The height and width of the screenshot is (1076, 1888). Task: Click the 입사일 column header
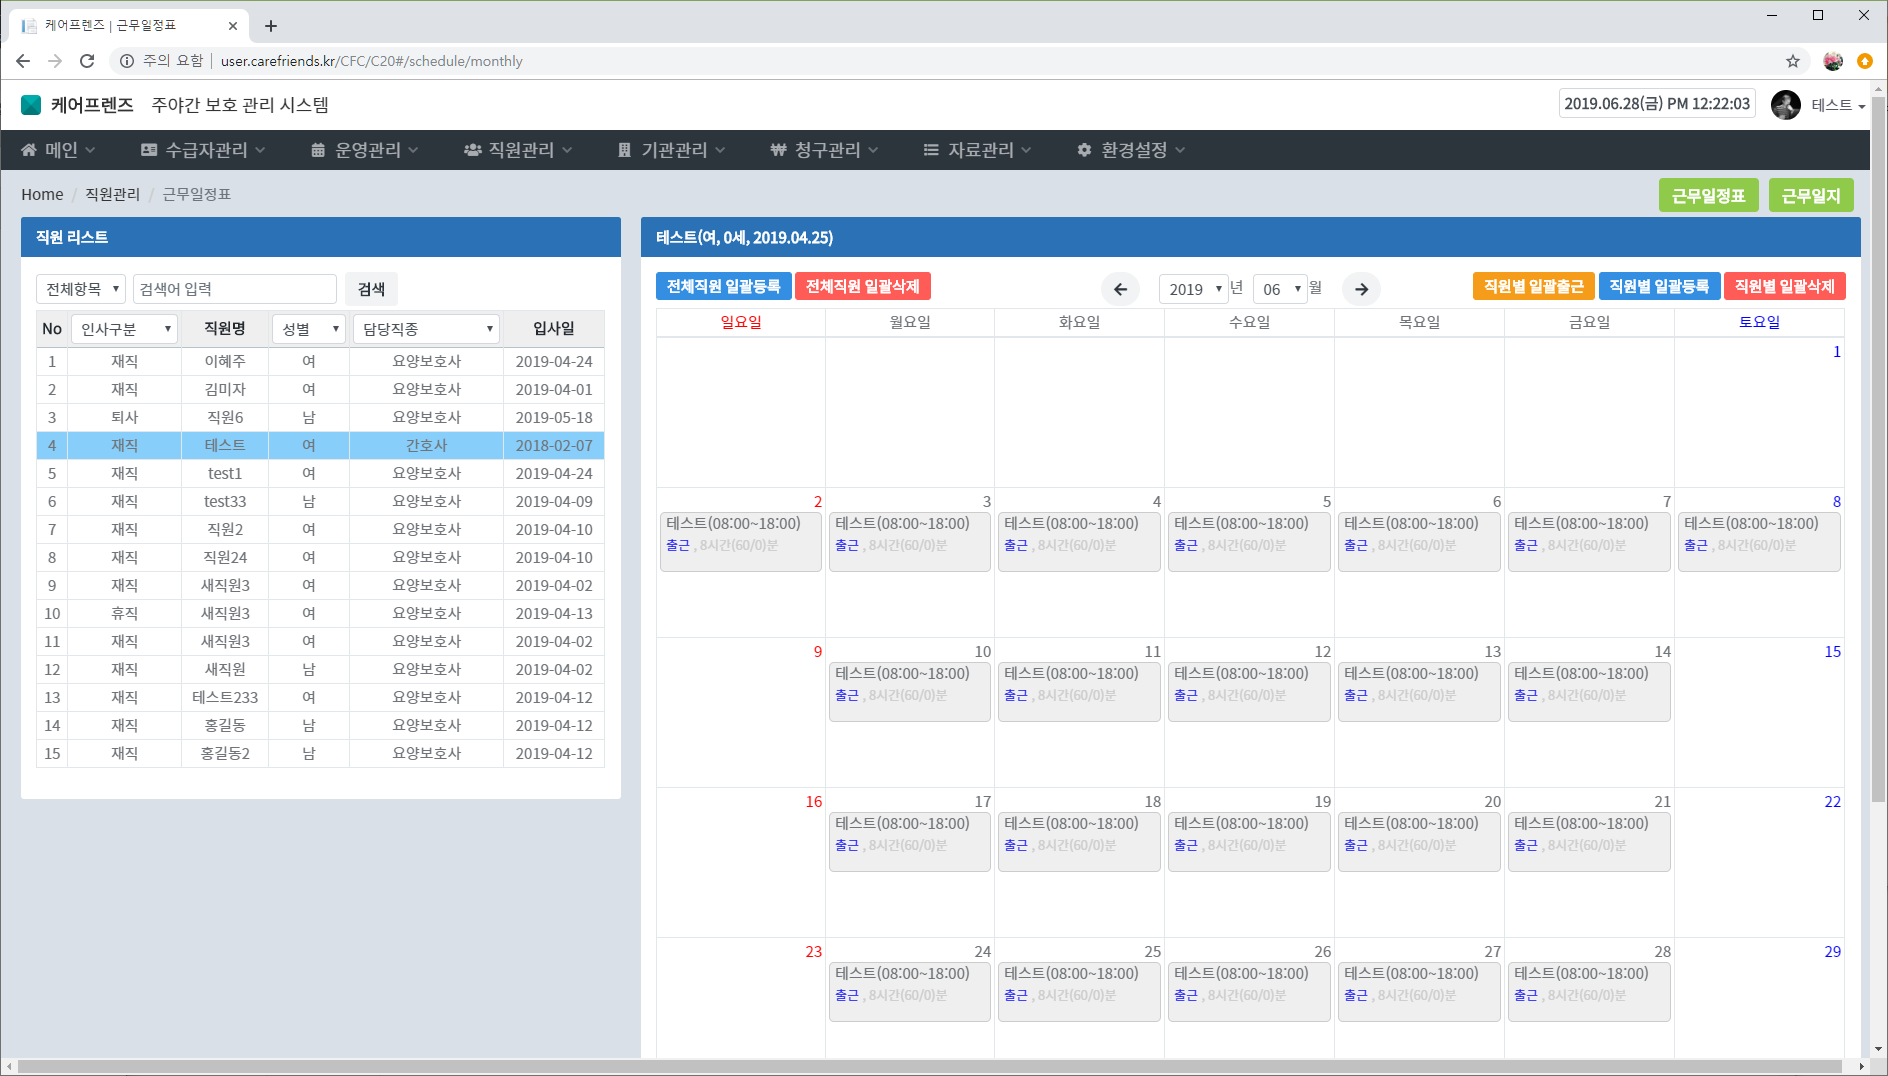(554, 329)
